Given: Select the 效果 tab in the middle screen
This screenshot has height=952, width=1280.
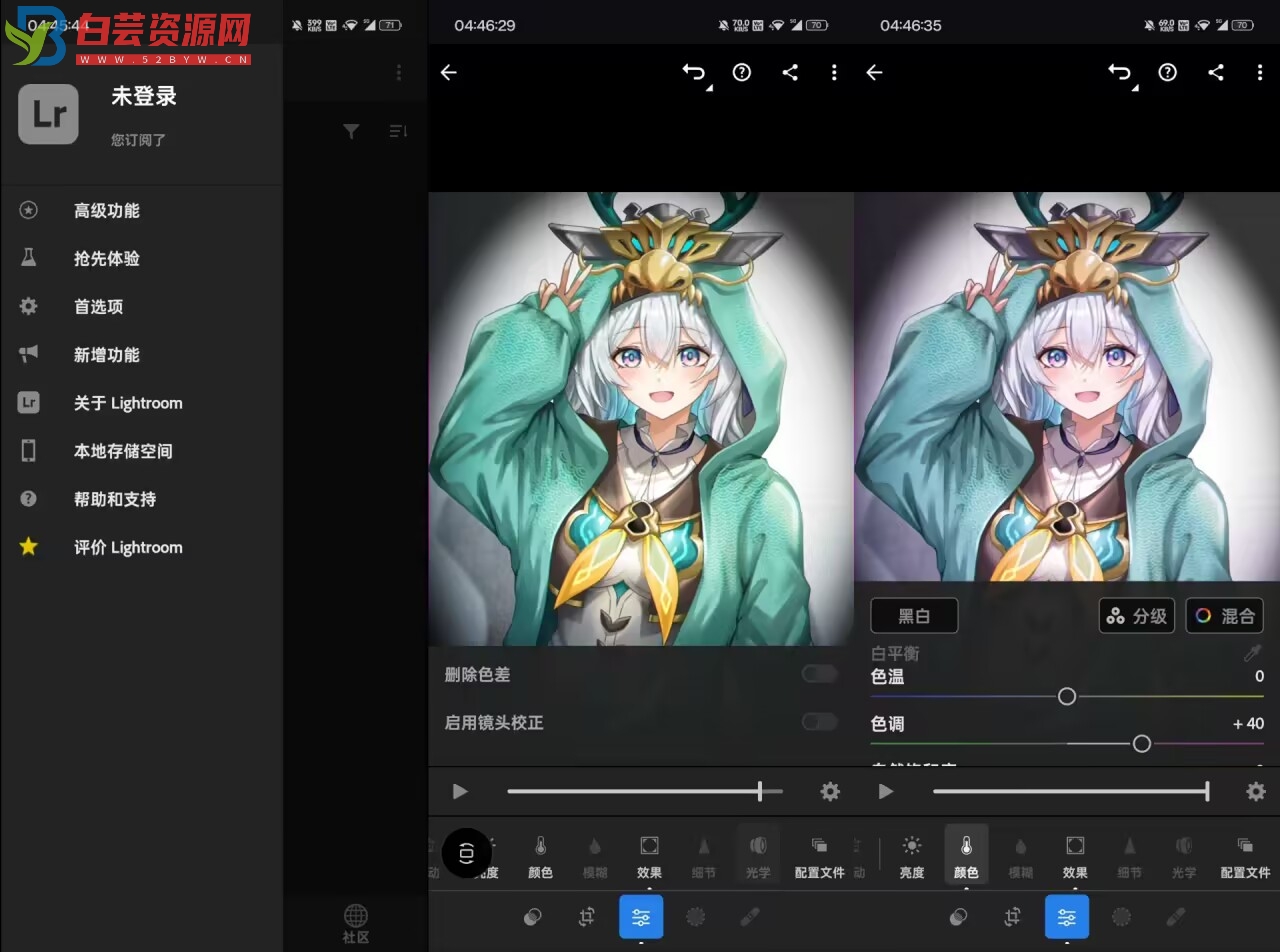Looking at the screenshot, I should pos(649,857).
